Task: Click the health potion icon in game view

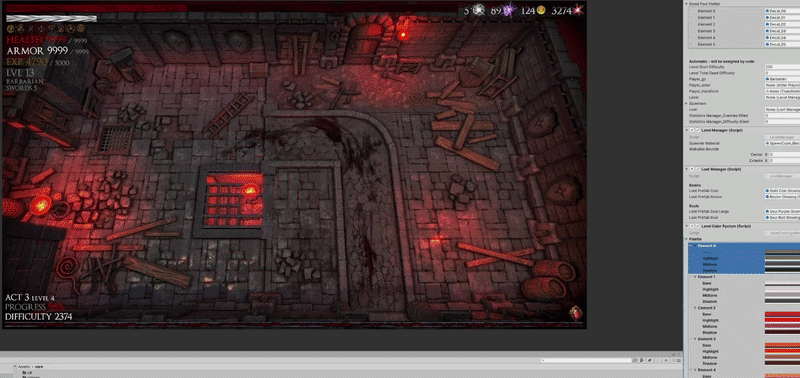Action: point(576,312)
